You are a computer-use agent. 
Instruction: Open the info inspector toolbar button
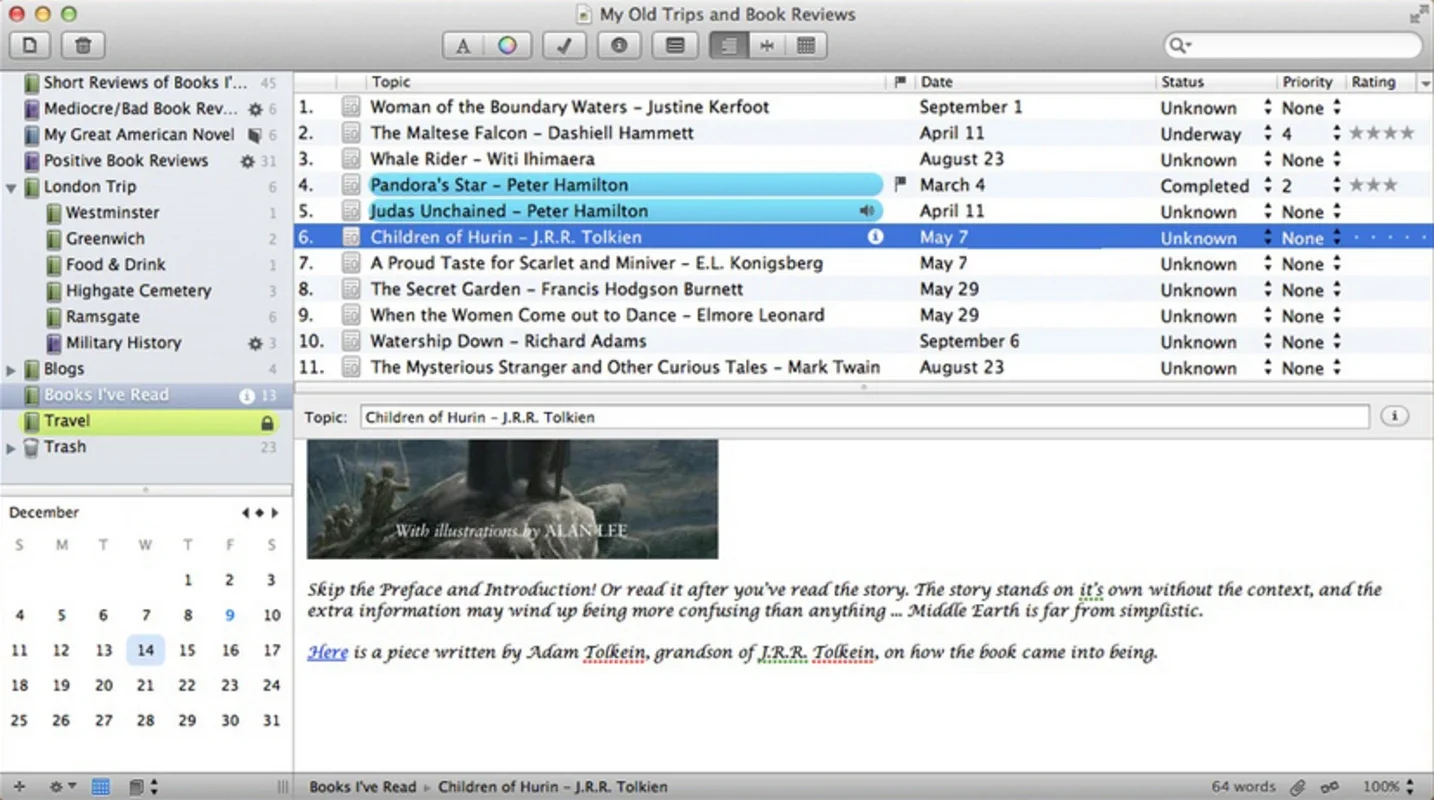[619, 45]
